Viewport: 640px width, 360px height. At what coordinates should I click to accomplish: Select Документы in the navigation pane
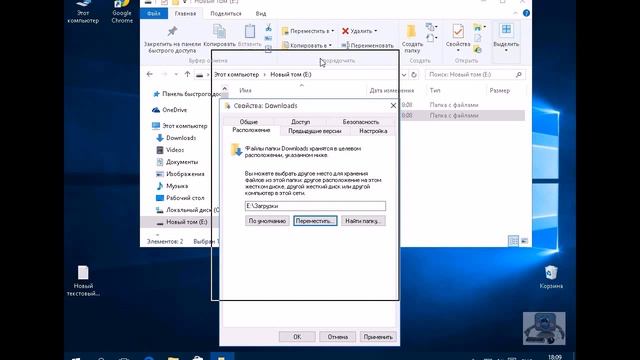point(182,162)
